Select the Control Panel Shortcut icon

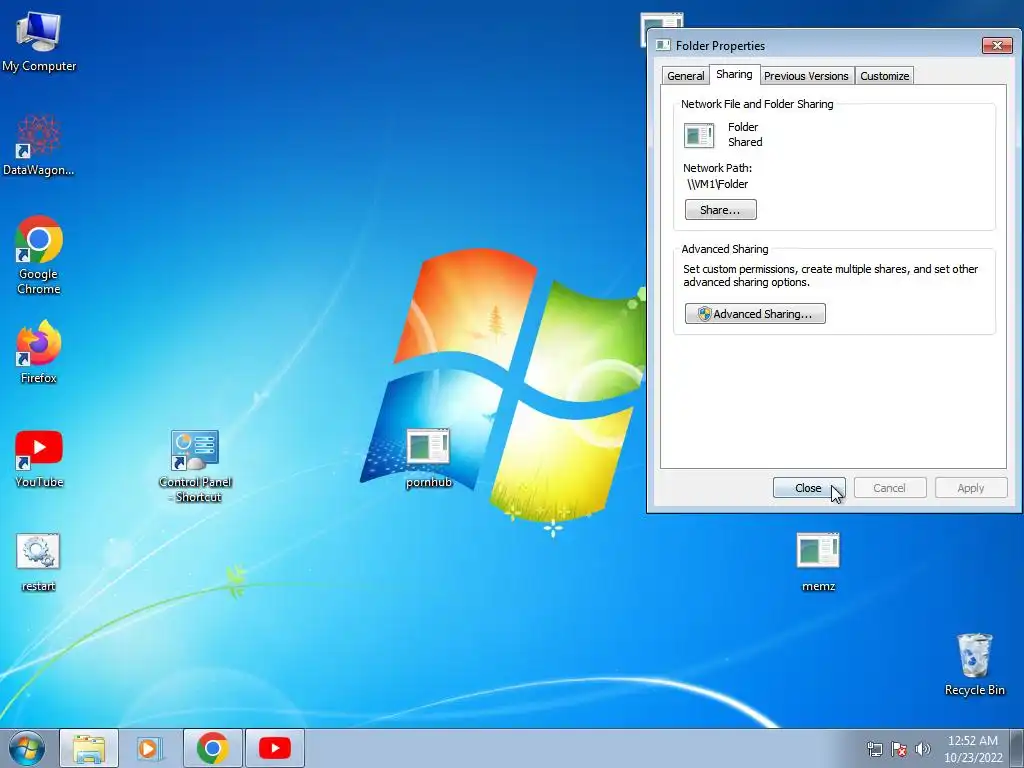pos(195,465)
